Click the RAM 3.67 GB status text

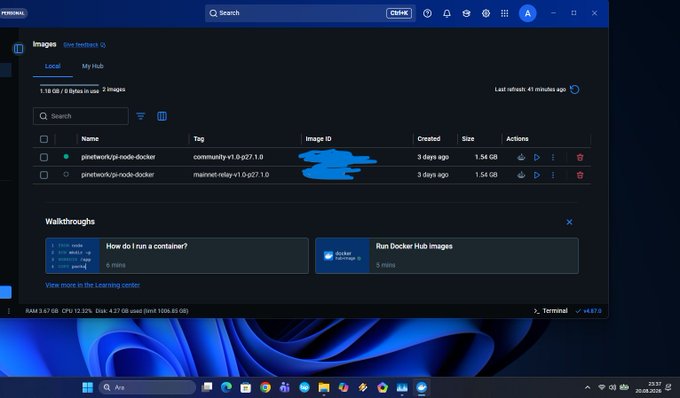[x=42, y=311]
